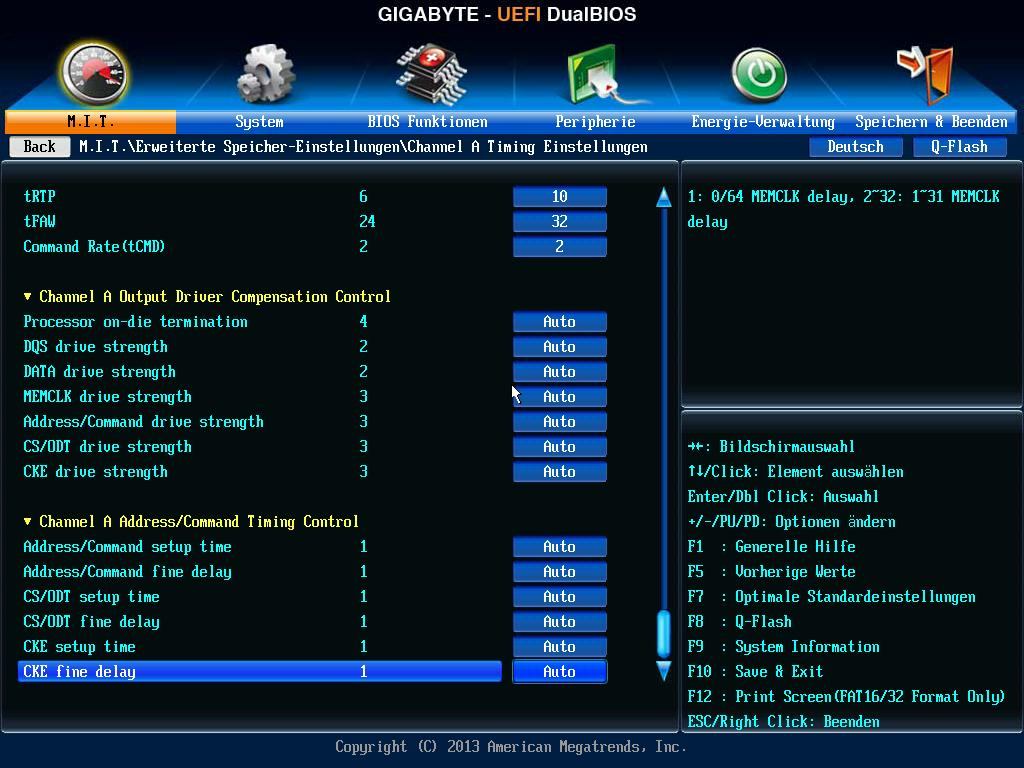Click the Energie-Verwaltung power icon
The image size is (1024, 768).
pos(759,74)
